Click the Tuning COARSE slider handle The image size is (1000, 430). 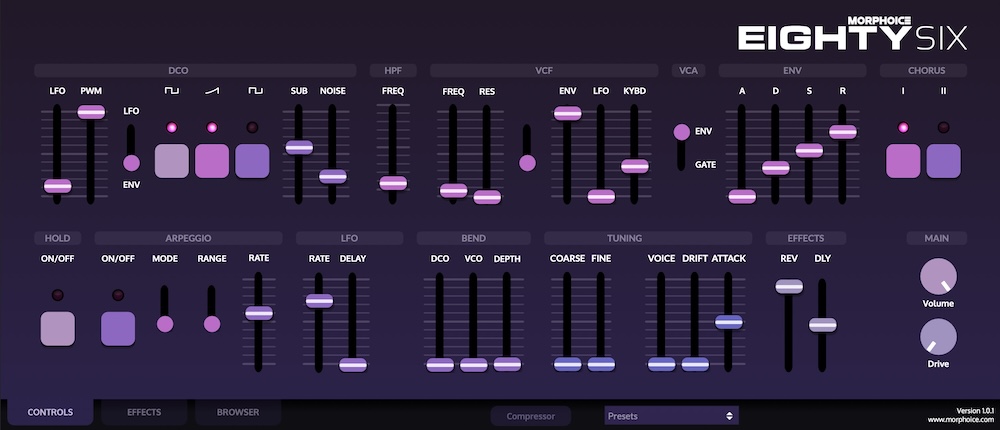tap(568, 364)
